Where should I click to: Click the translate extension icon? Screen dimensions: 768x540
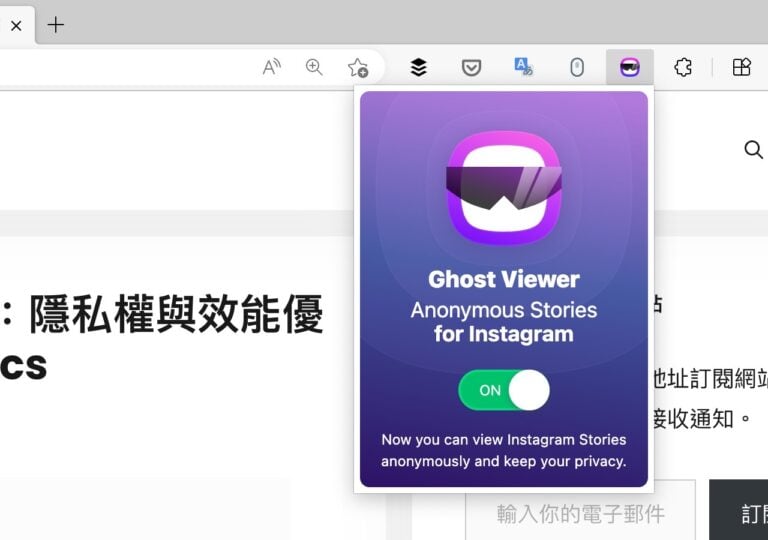524,67
